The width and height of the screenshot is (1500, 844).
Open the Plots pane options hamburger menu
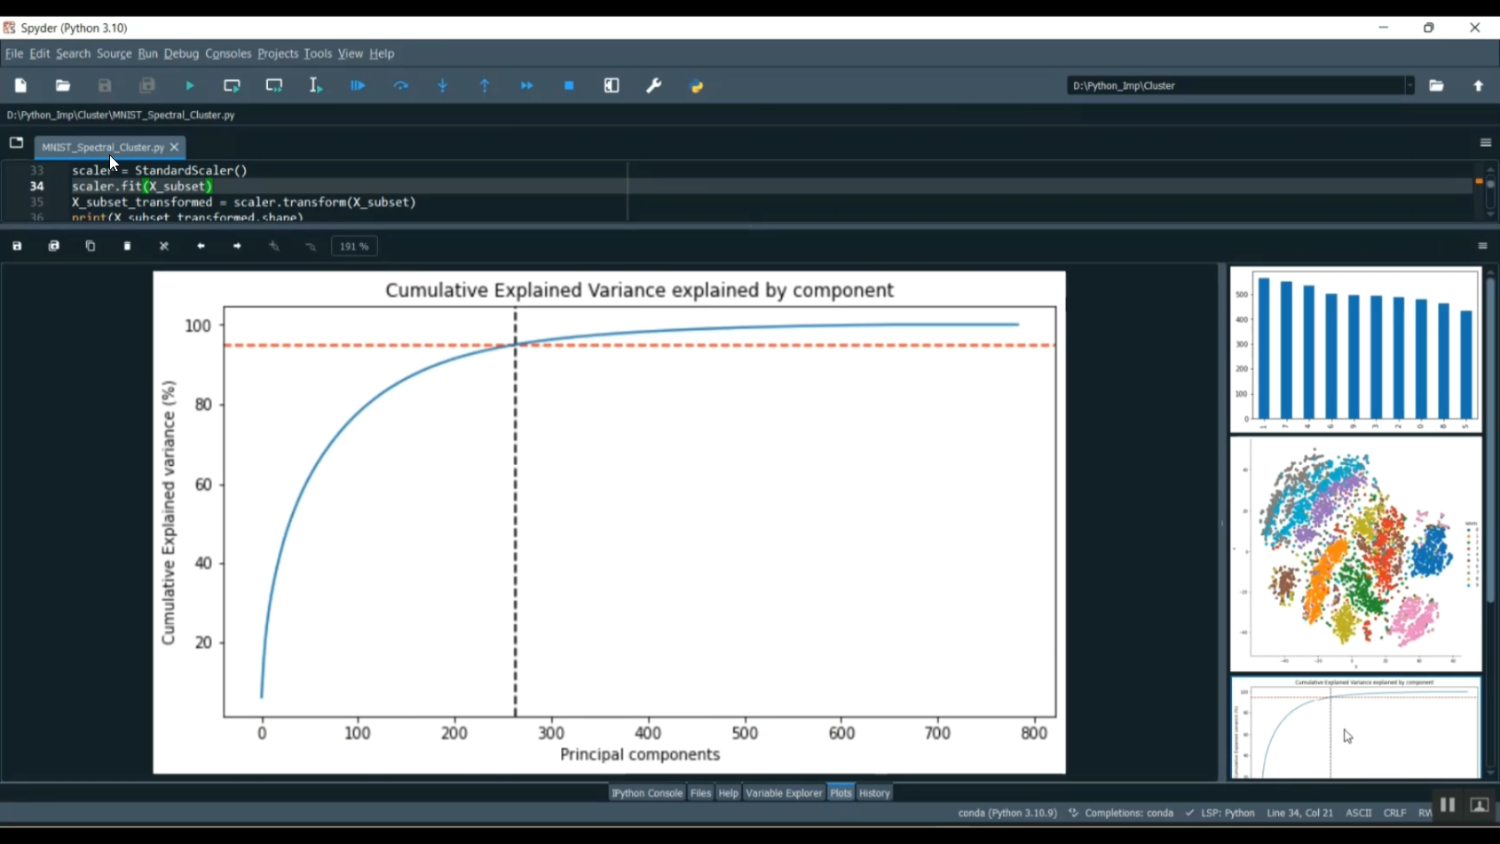click(1482, 246)
